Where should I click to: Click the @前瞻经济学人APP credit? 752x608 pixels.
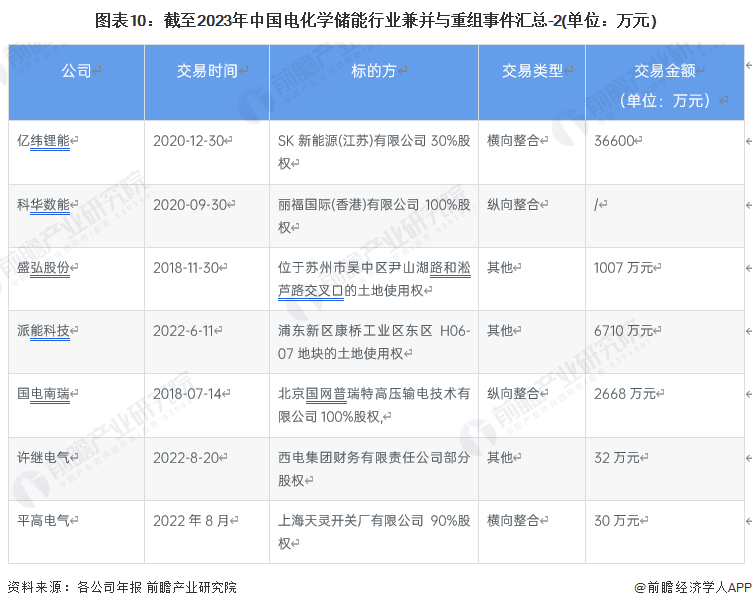tap(693, 587)
